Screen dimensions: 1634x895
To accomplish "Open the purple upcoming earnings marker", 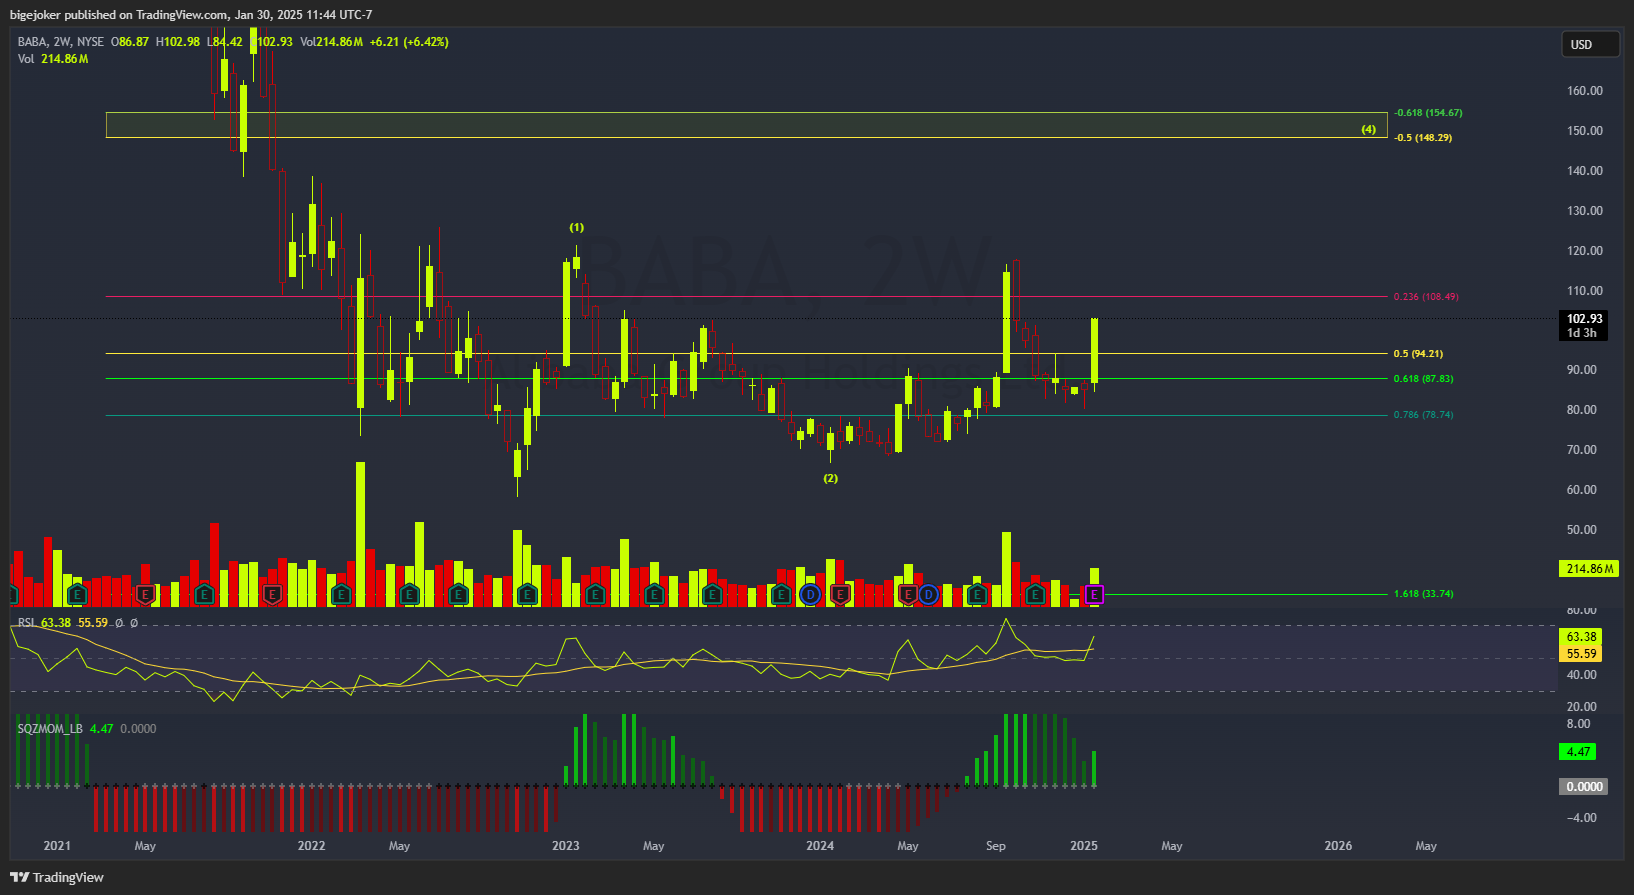I will [x=1094, y=595].
